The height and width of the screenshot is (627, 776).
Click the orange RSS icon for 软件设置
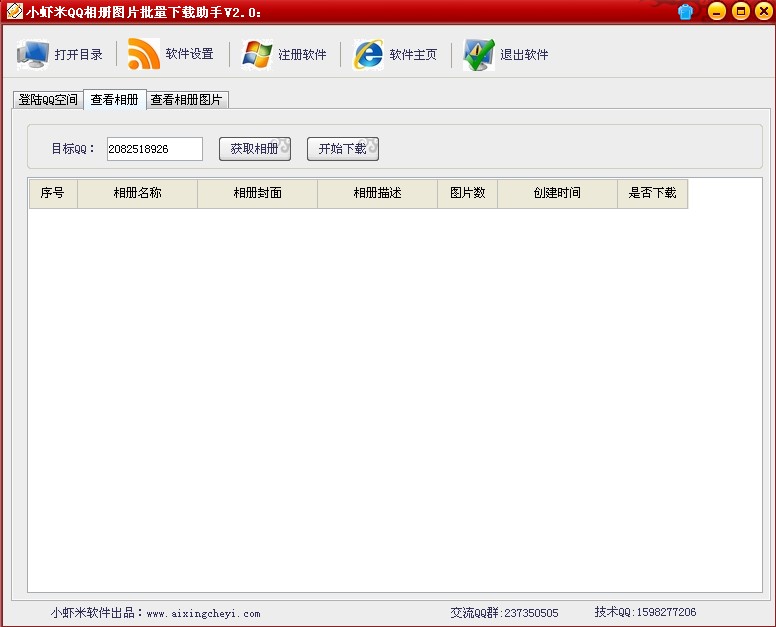tap(144, 54)
